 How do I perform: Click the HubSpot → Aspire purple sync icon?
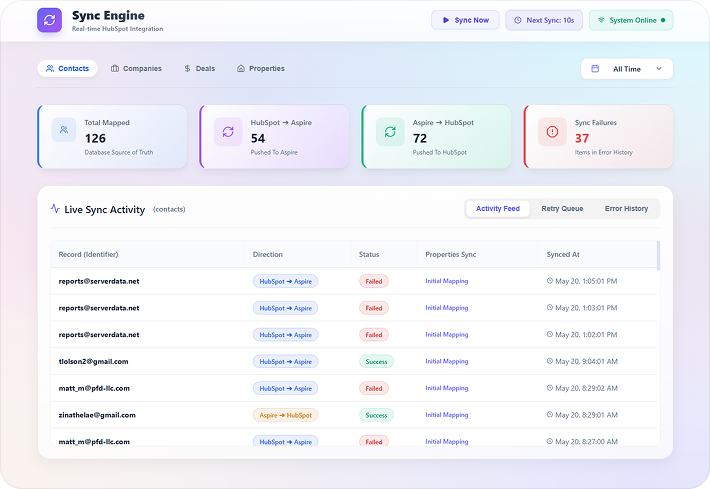point(228,132)
